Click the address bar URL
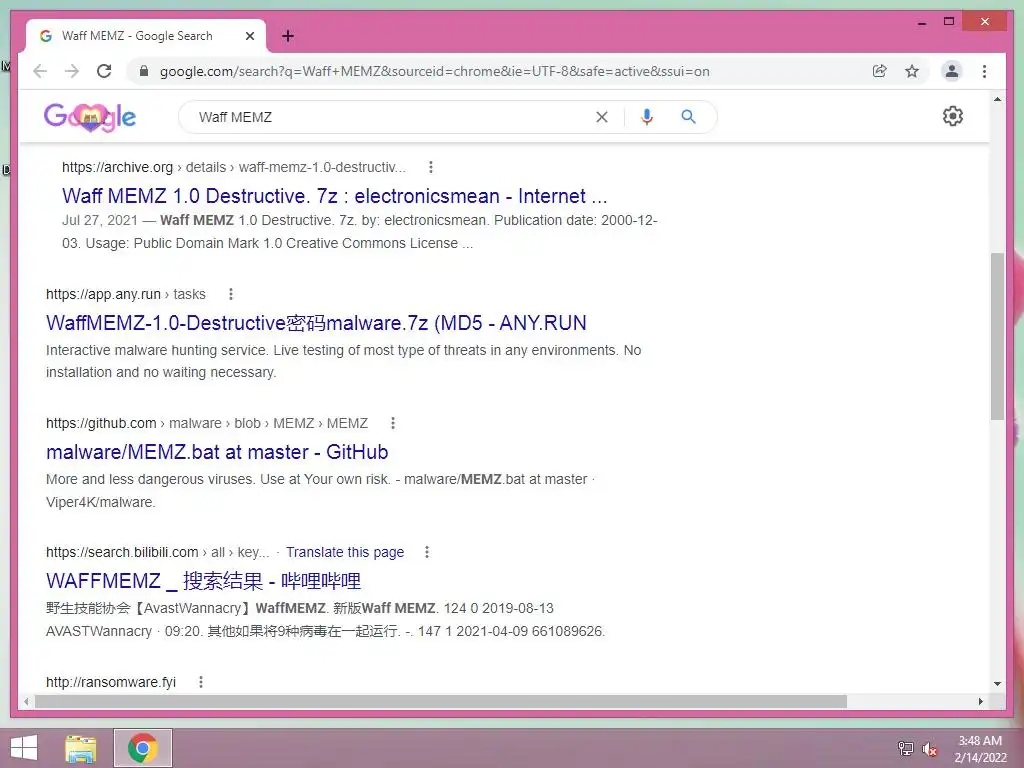Screen dimensions: 1024x768 434,71
